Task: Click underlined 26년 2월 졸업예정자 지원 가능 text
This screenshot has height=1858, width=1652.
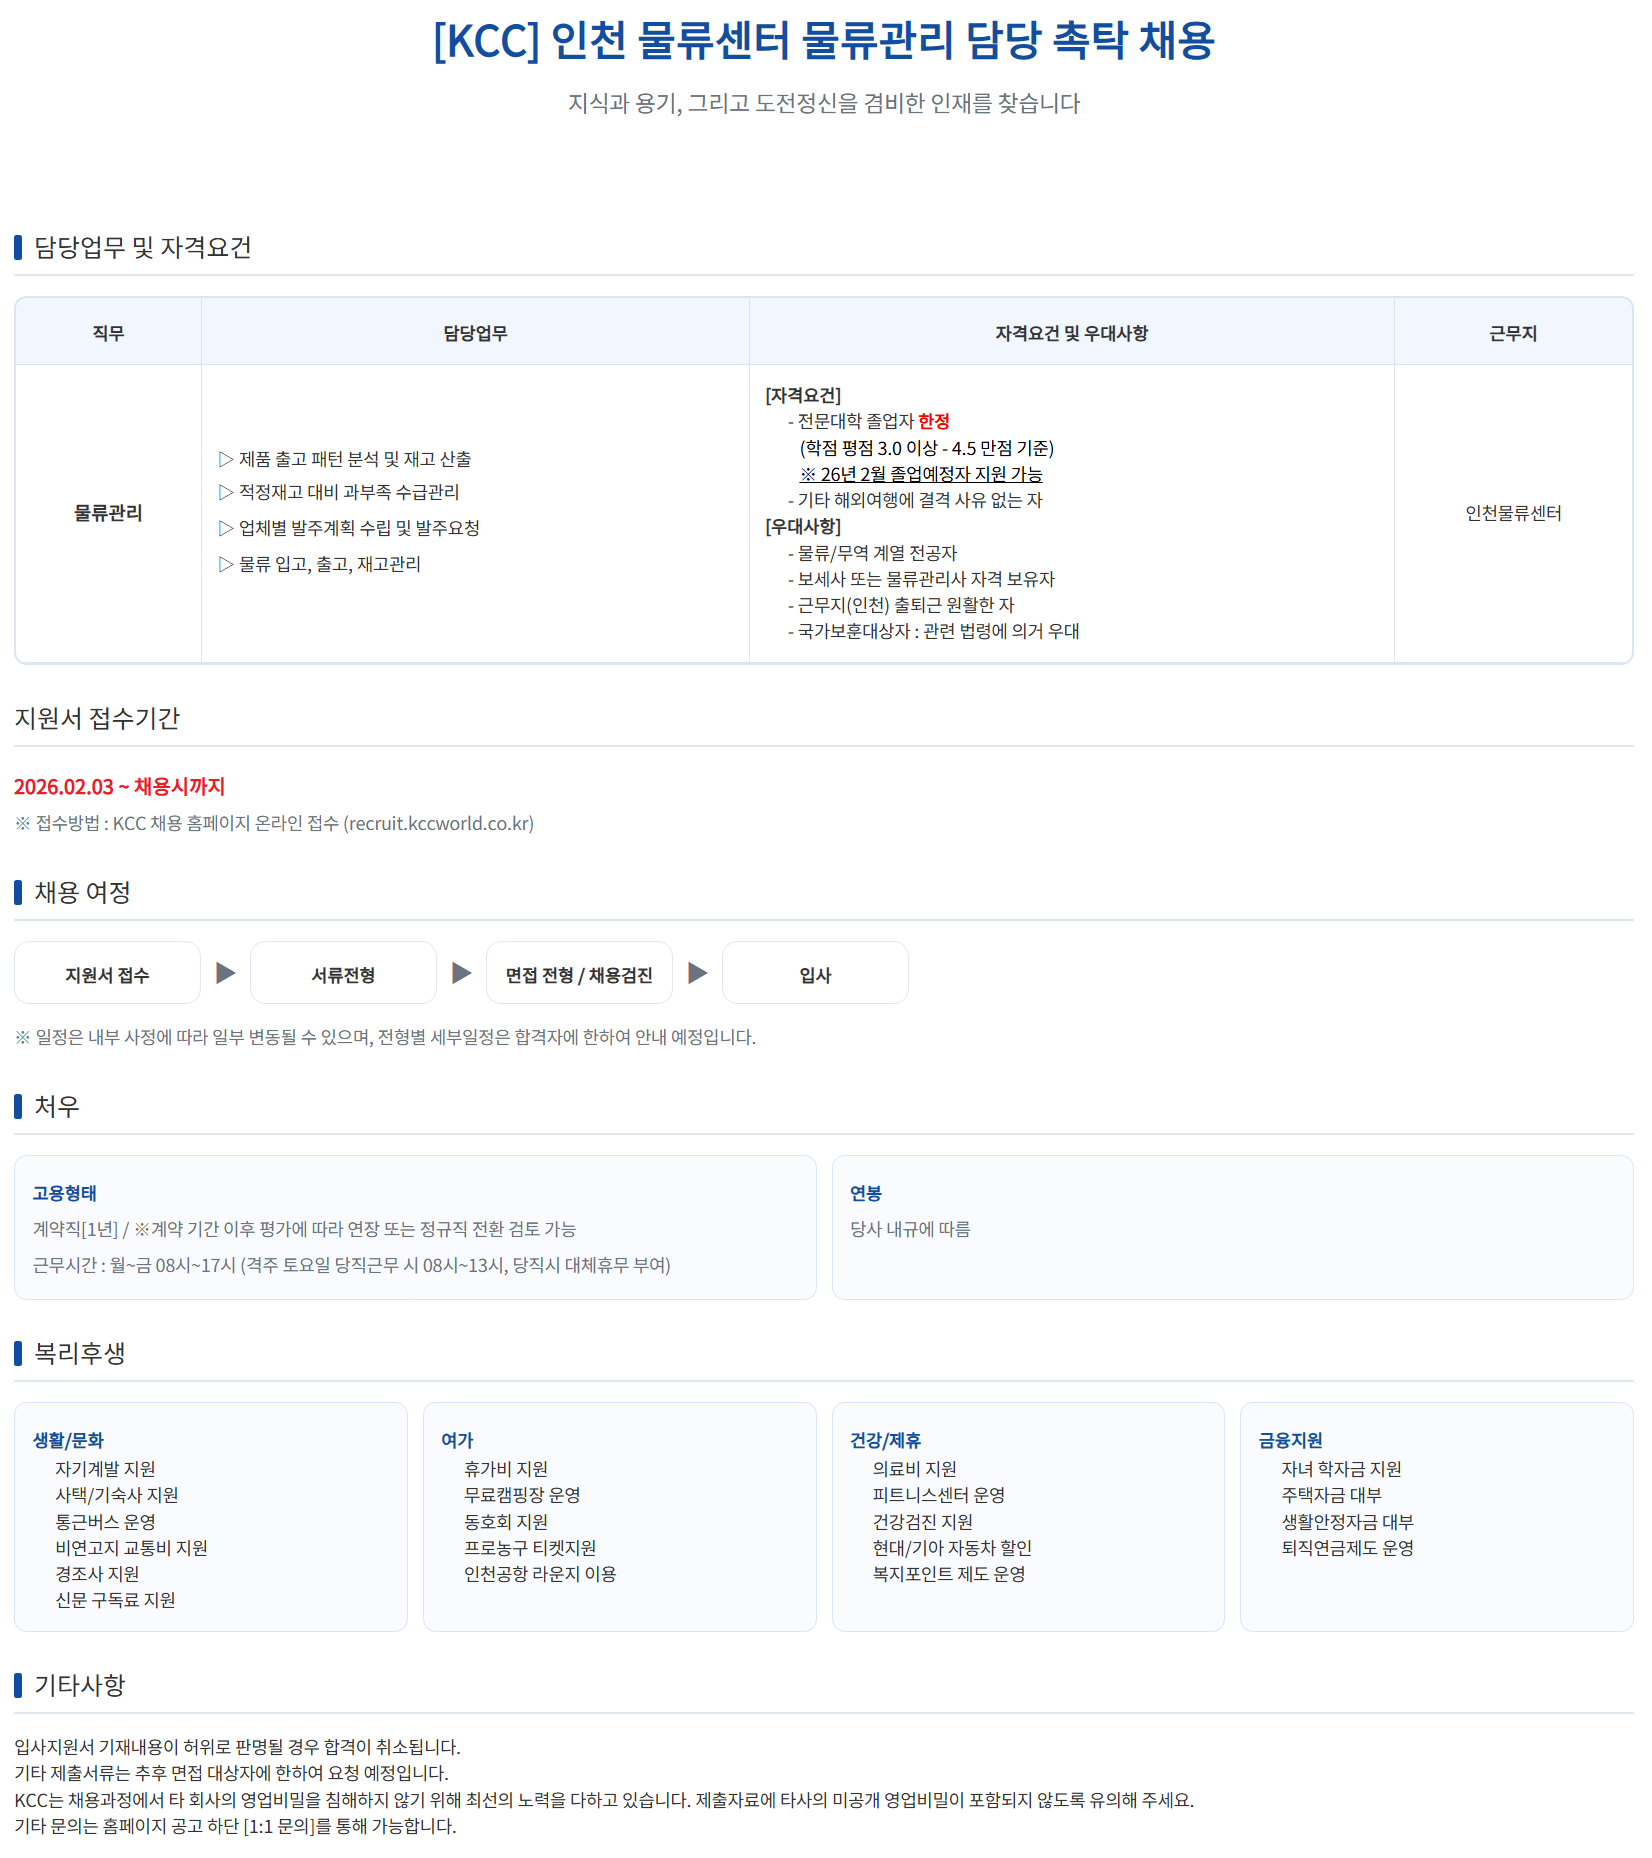Action: coord(921,474)
